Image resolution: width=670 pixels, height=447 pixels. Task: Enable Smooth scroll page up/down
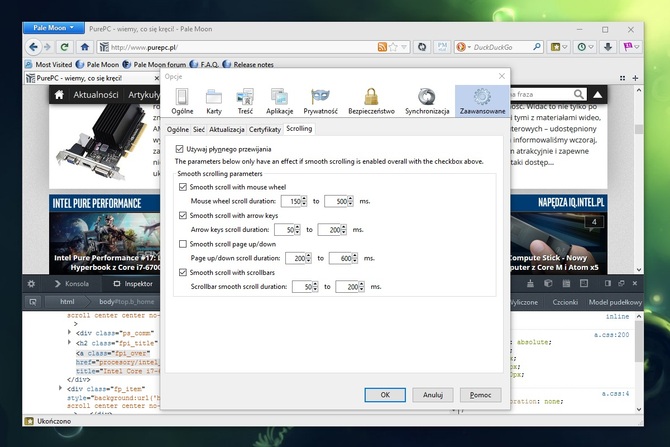pyautogui.click(x=183, y=243)
